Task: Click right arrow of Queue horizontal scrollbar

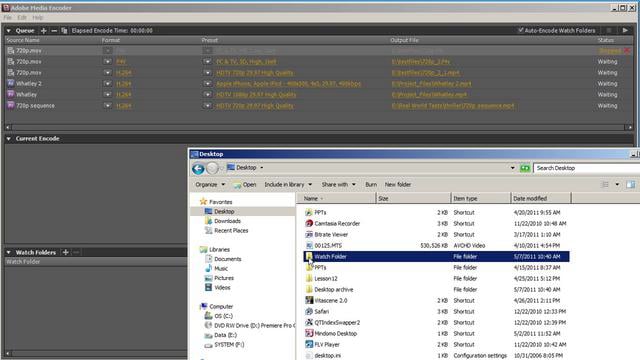Action: pyautogui.click(x=629, y=127)
